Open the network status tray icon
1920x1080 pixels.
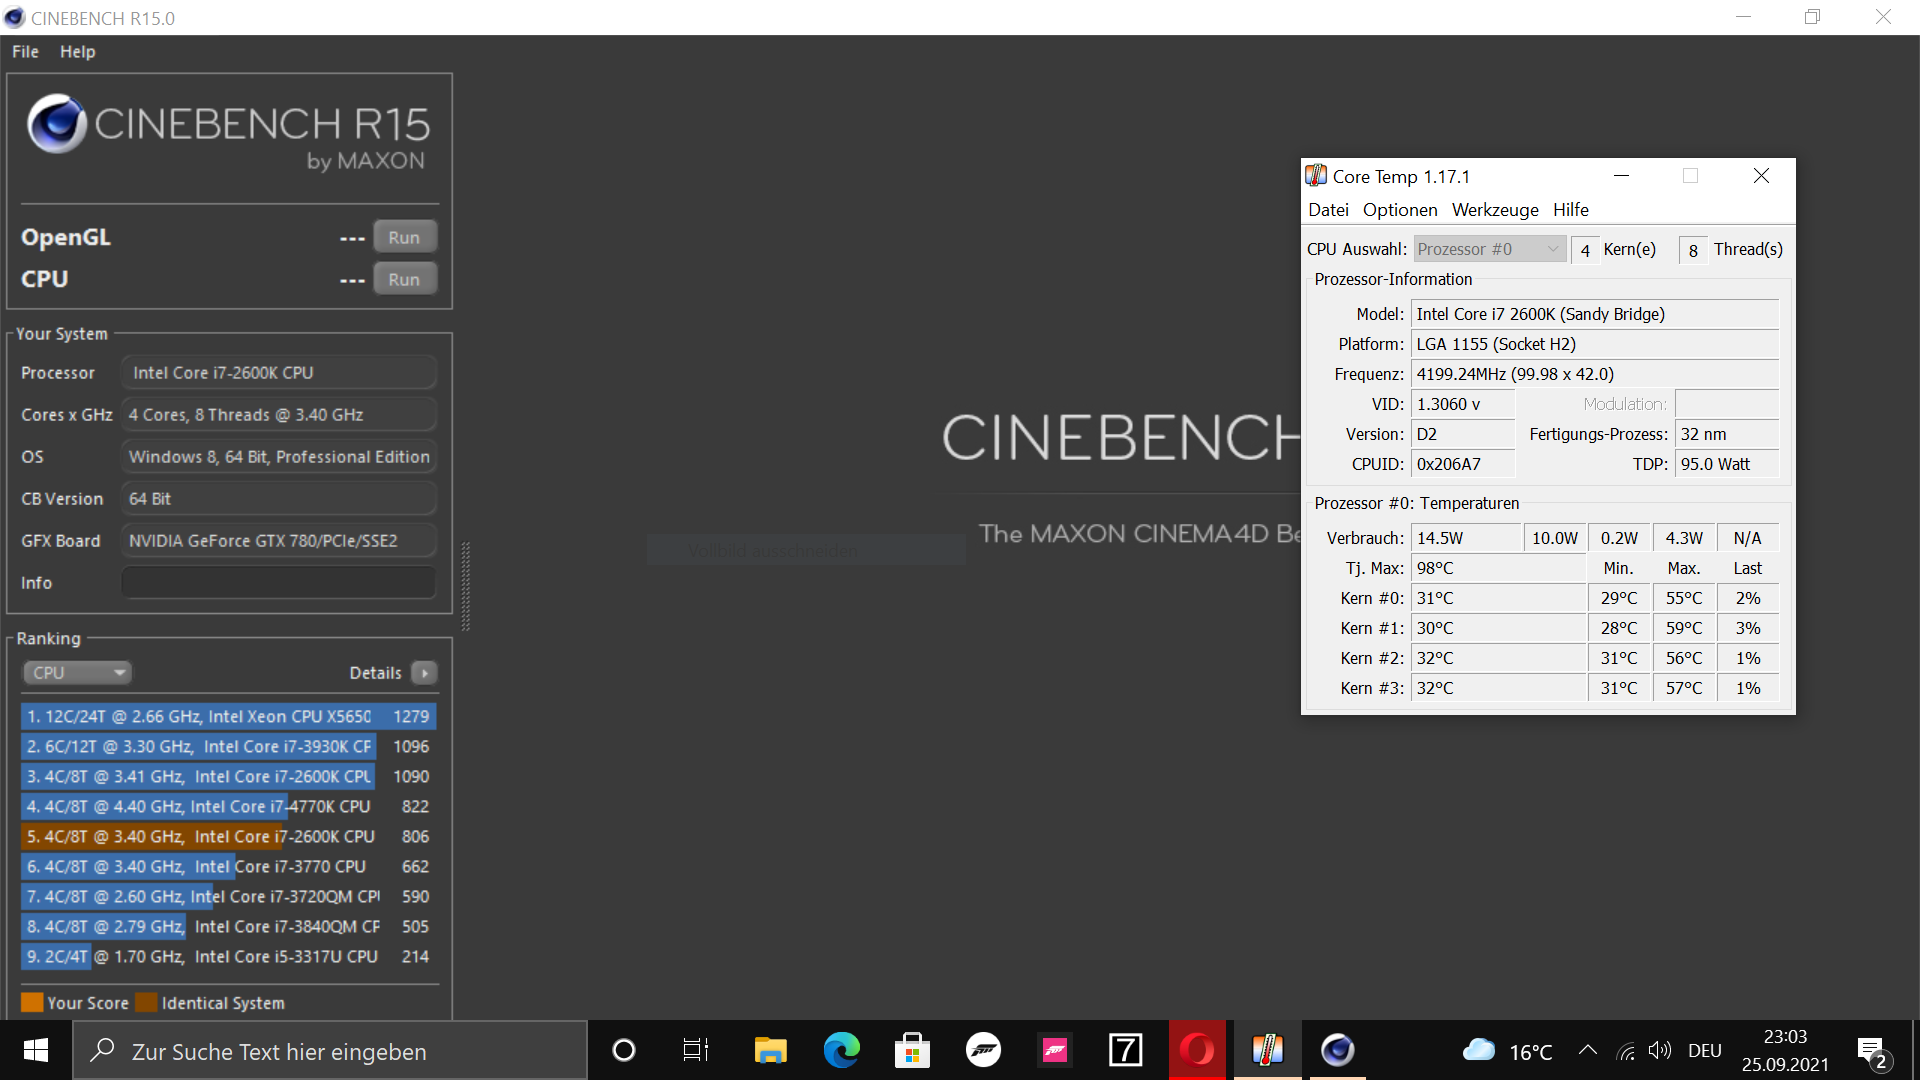point(1626,1051)
